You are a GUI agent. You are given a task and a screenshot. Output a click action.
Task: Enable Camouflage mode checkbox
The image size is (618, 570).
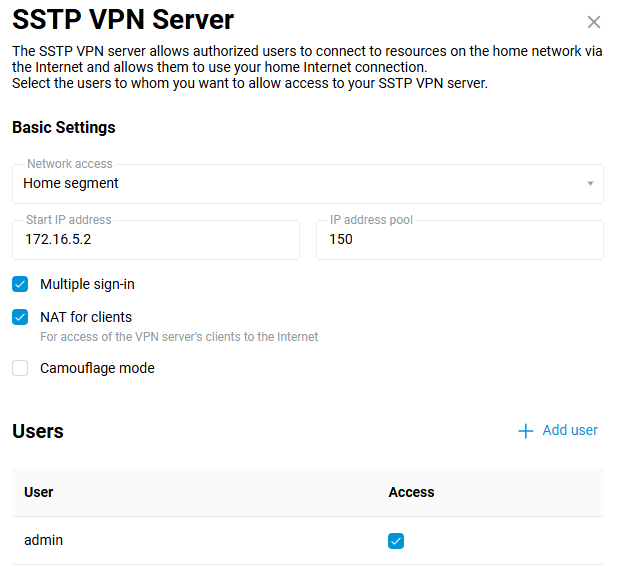[x=20, y=368]
